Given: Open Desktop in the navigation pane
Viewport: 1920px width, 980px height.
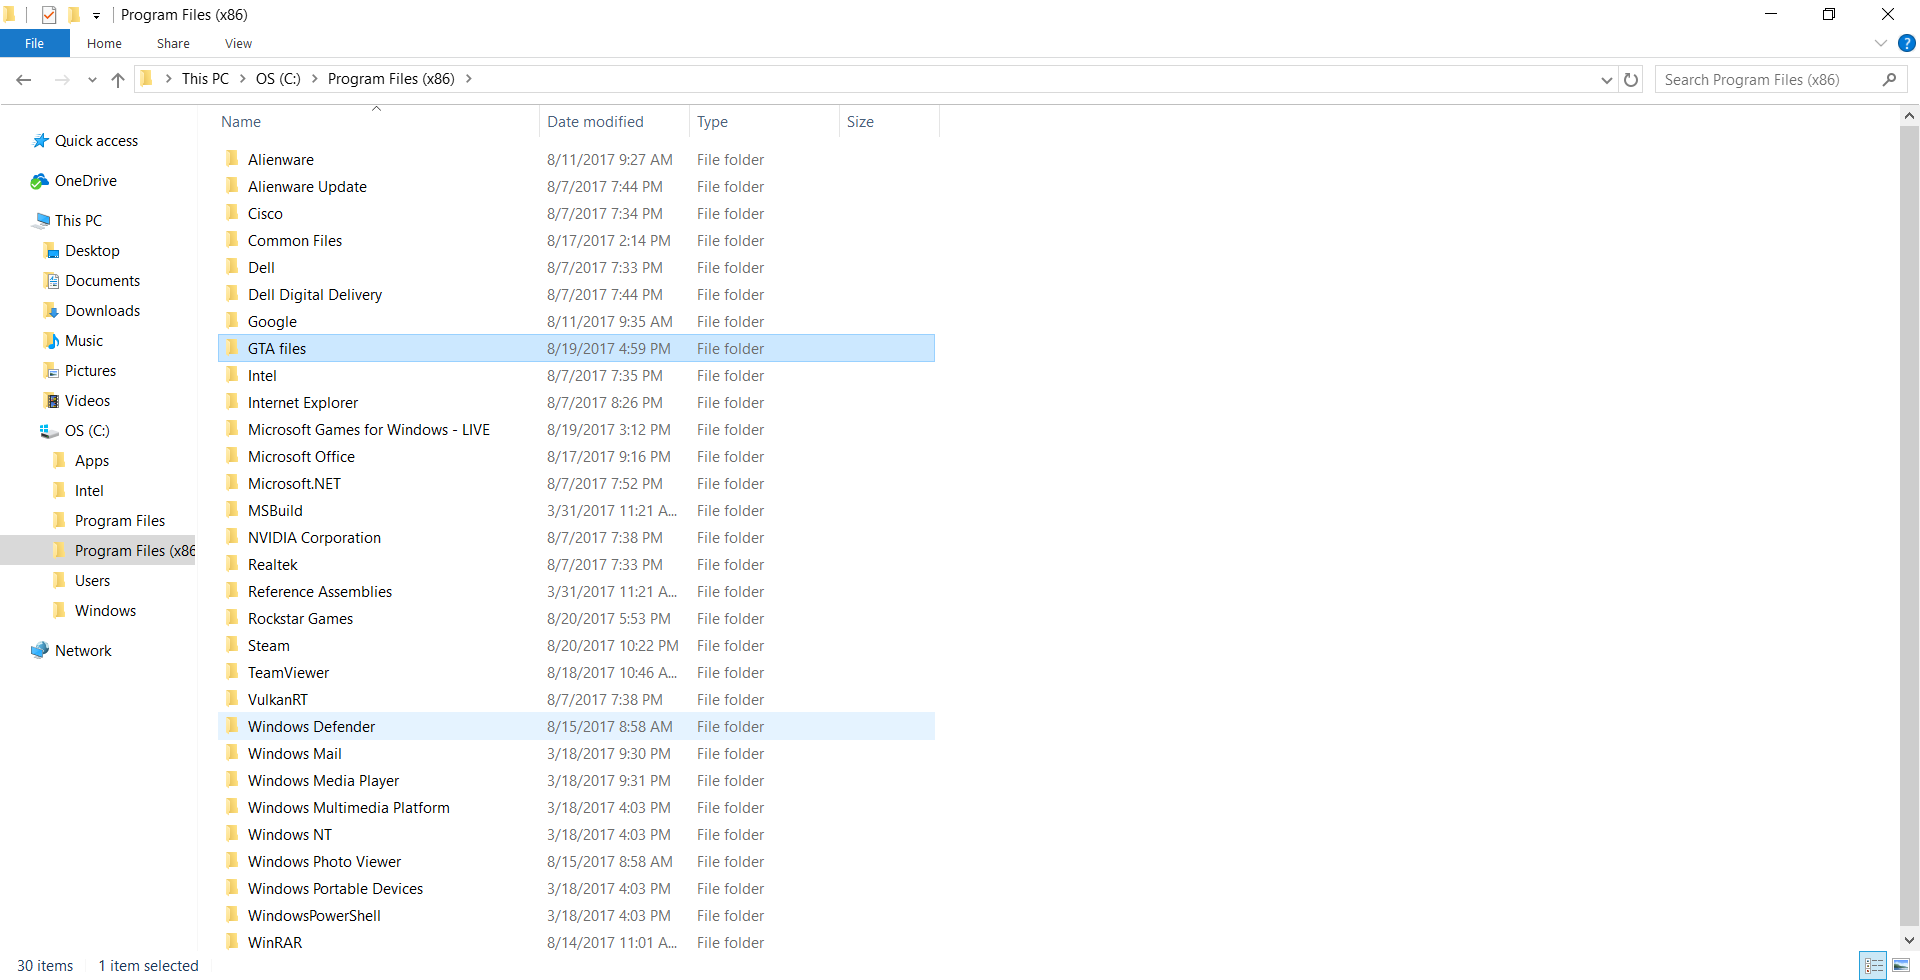Looking at the screenshot, I should 92,251.
